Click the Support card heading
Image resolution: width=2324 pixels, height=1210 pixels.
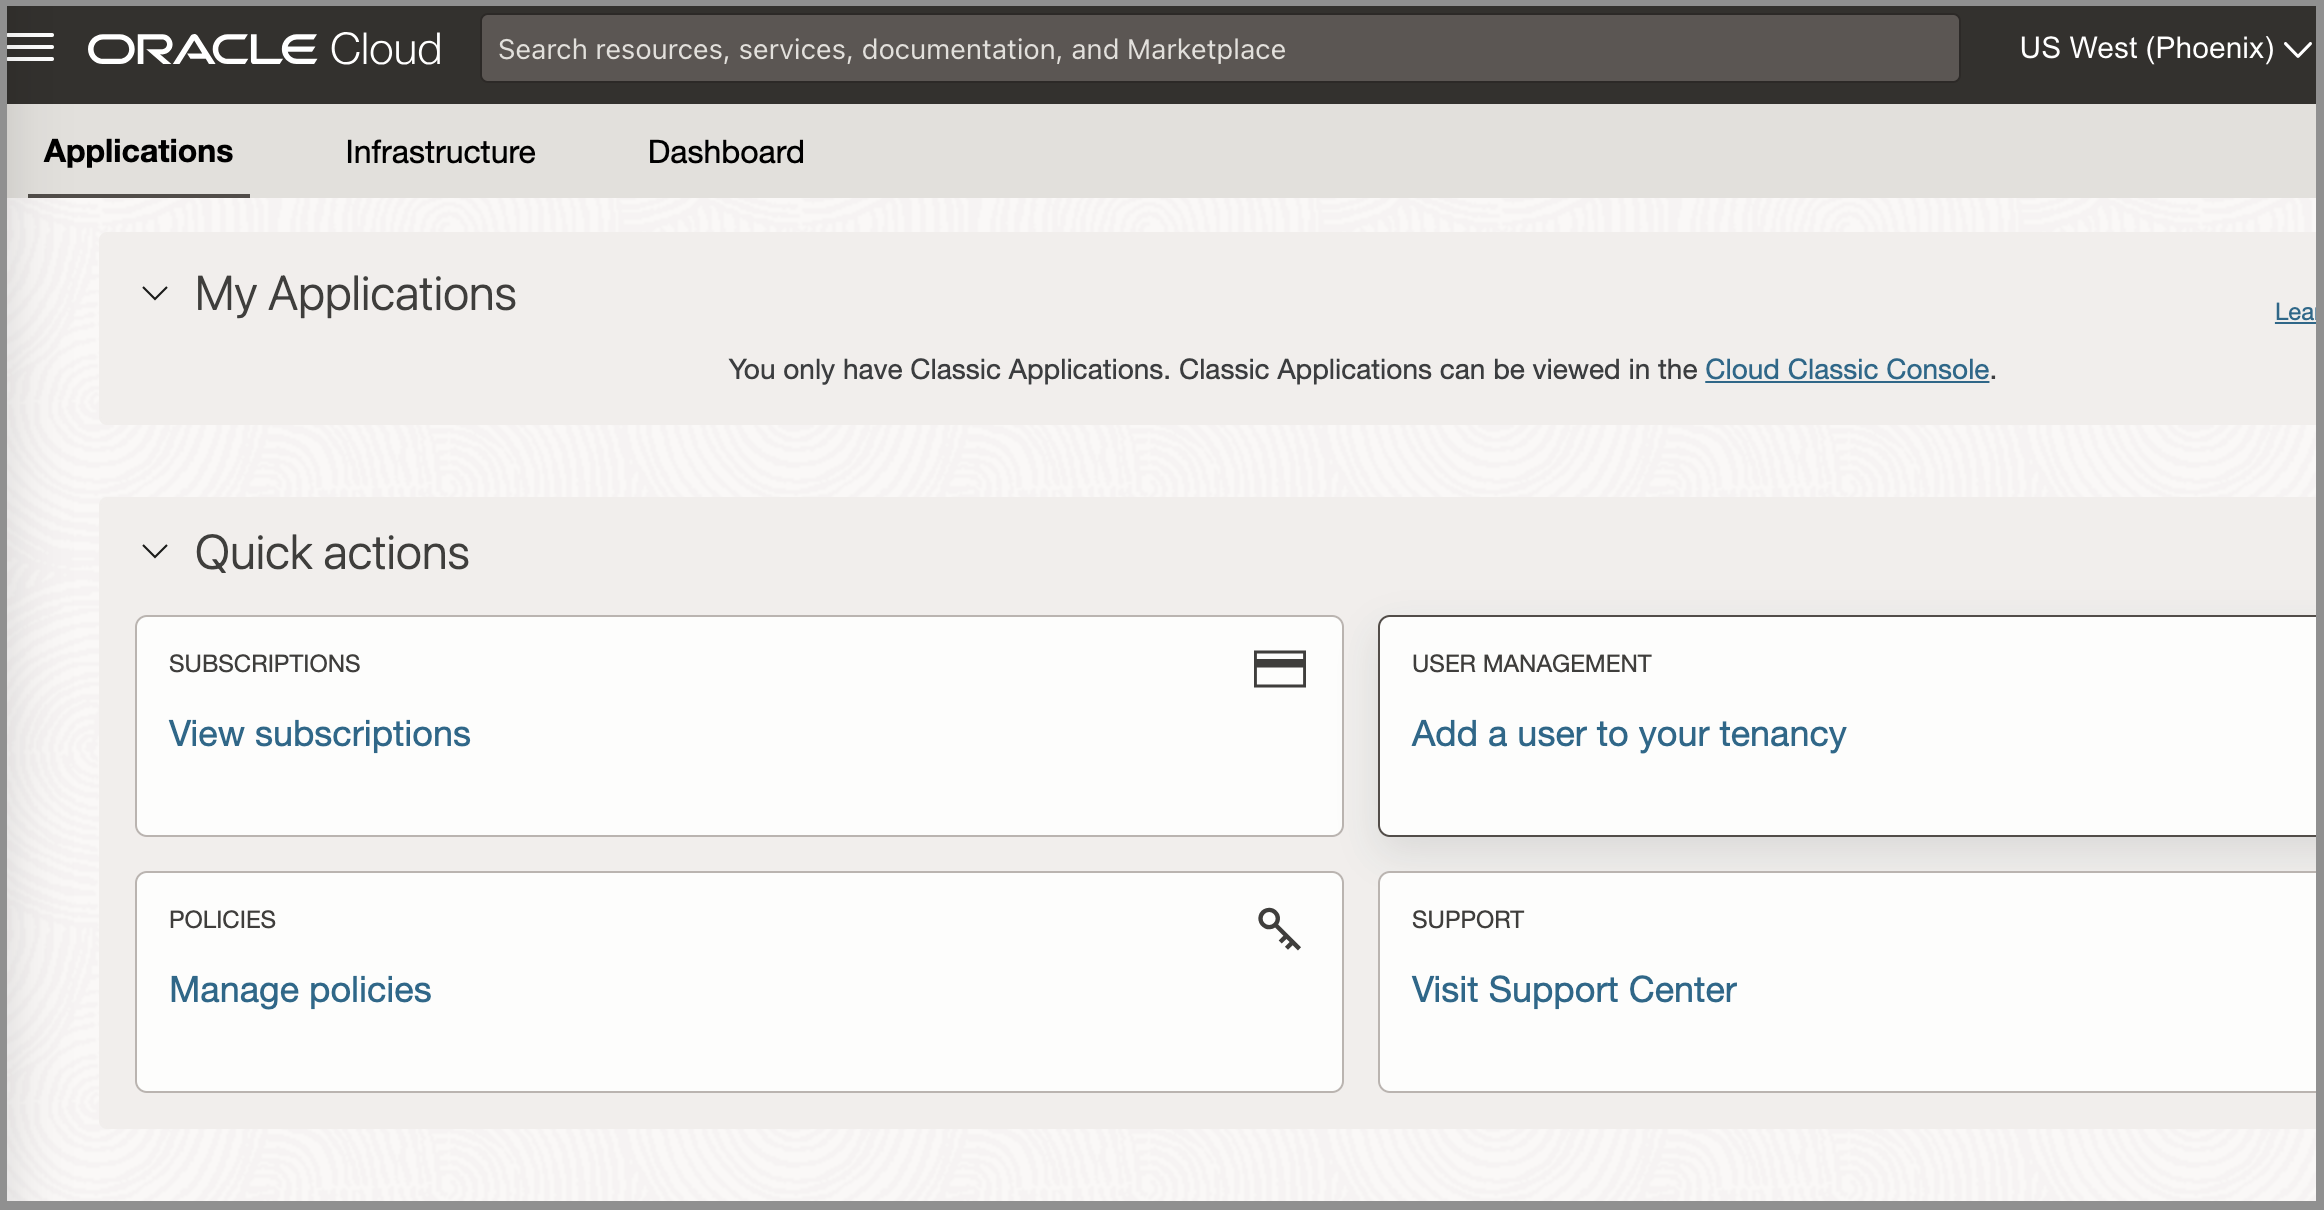pos(1467,920)
